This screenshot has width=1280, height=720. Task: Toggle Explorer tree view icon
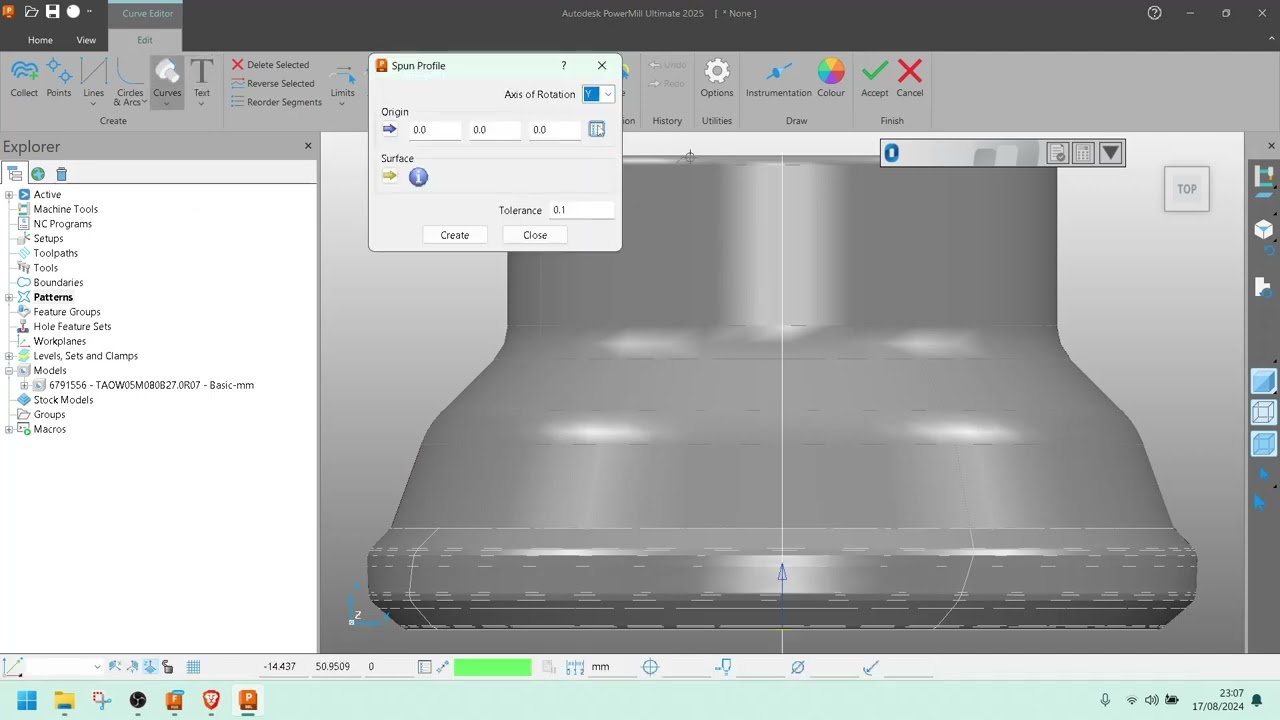pos(14,174)
